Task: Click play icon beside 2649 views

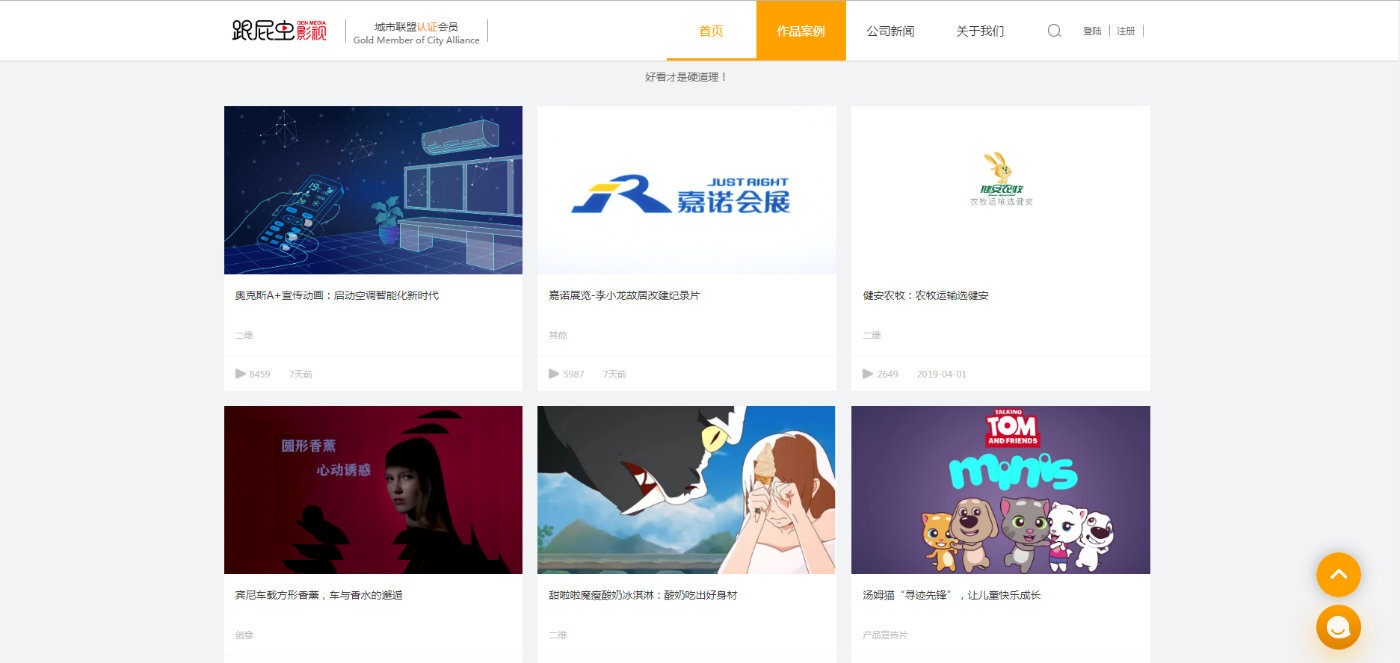Action: point(868,374)
